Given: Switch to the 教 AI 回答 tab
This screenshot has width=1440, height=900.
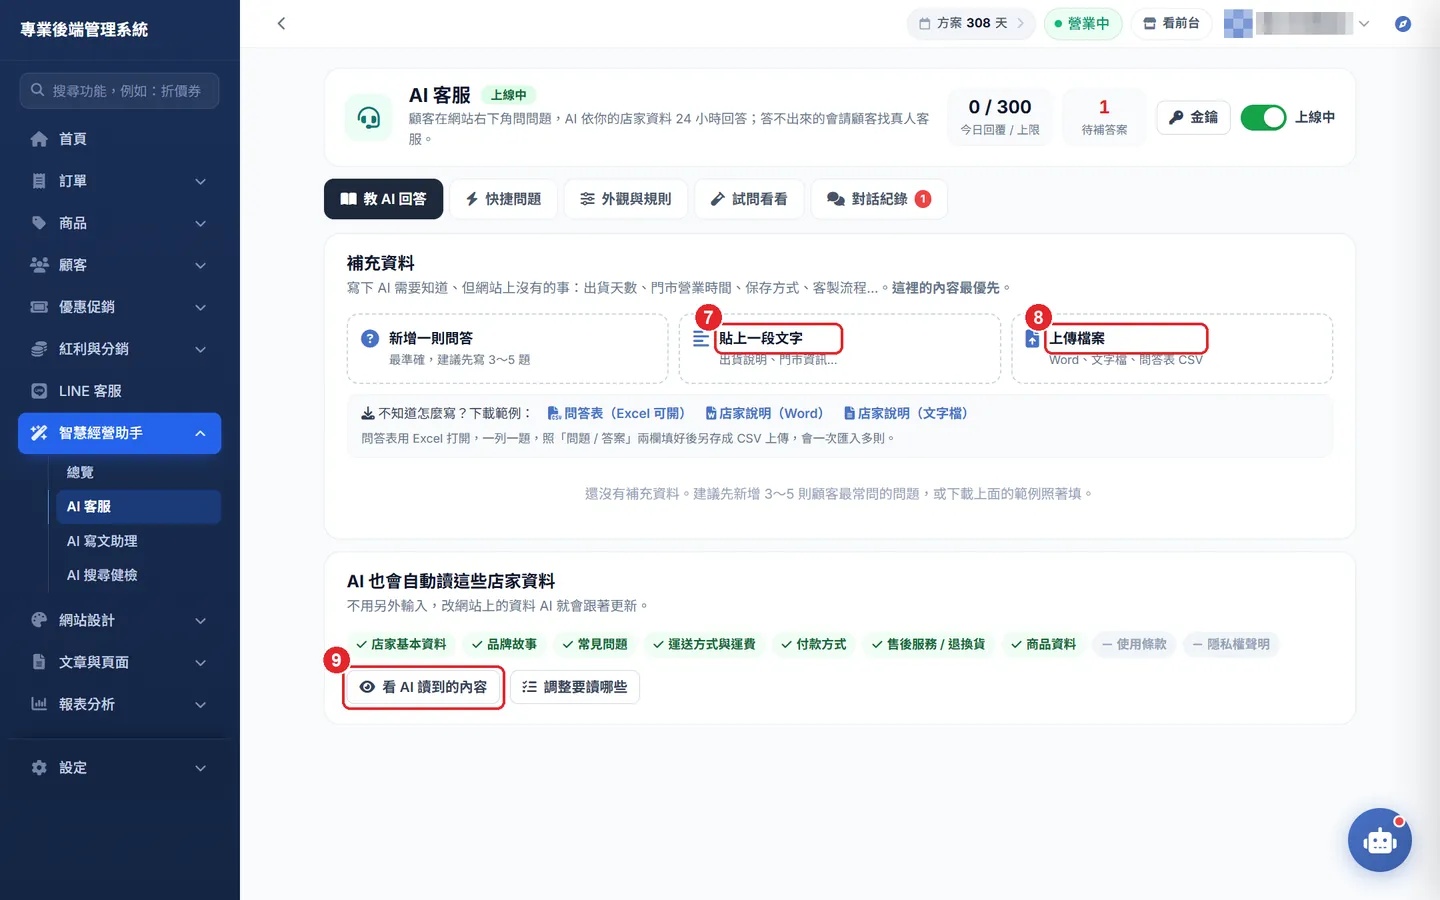Looking at the screenshot, I should pyautogui.click(x=383, y=199).
